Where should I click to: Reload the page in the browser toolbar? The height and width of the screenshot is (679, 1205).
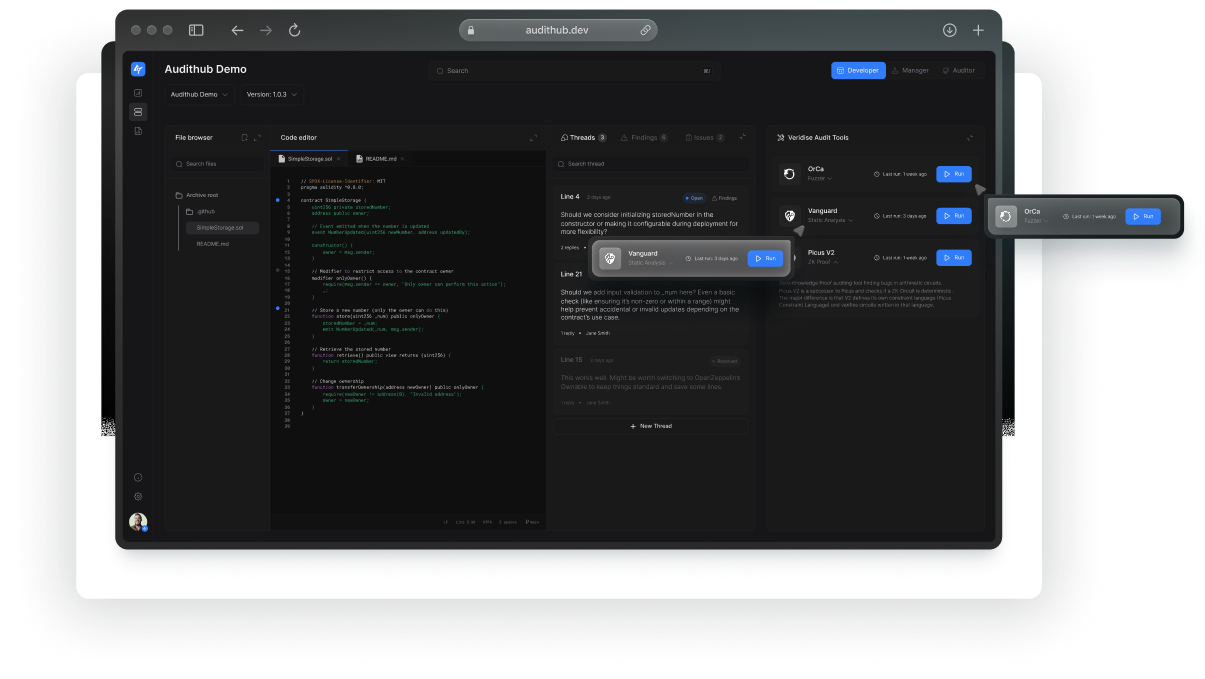point(294,31)
